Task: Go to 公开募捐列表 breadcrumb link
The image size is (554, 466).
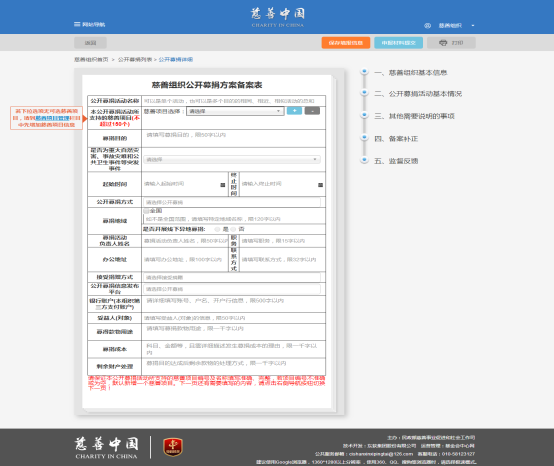Action: 135,59
